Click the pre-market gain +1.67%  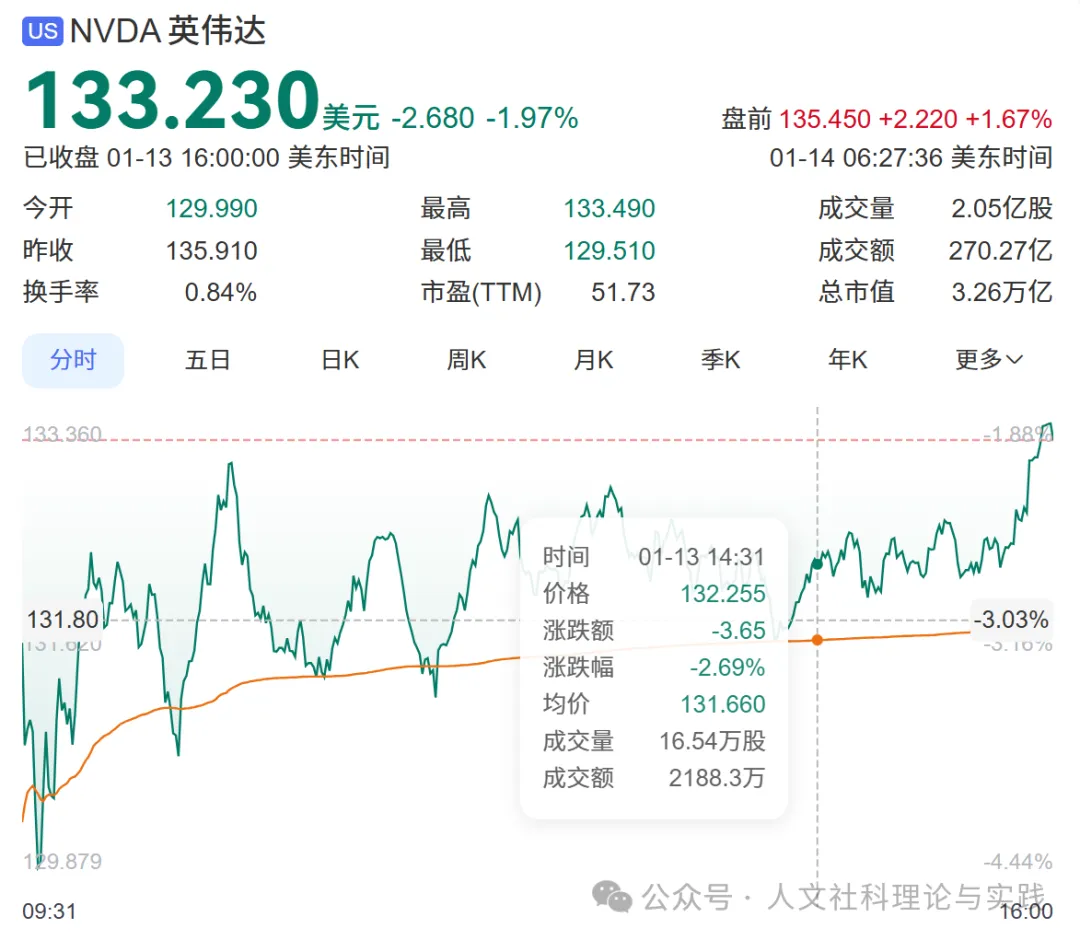1009,119
